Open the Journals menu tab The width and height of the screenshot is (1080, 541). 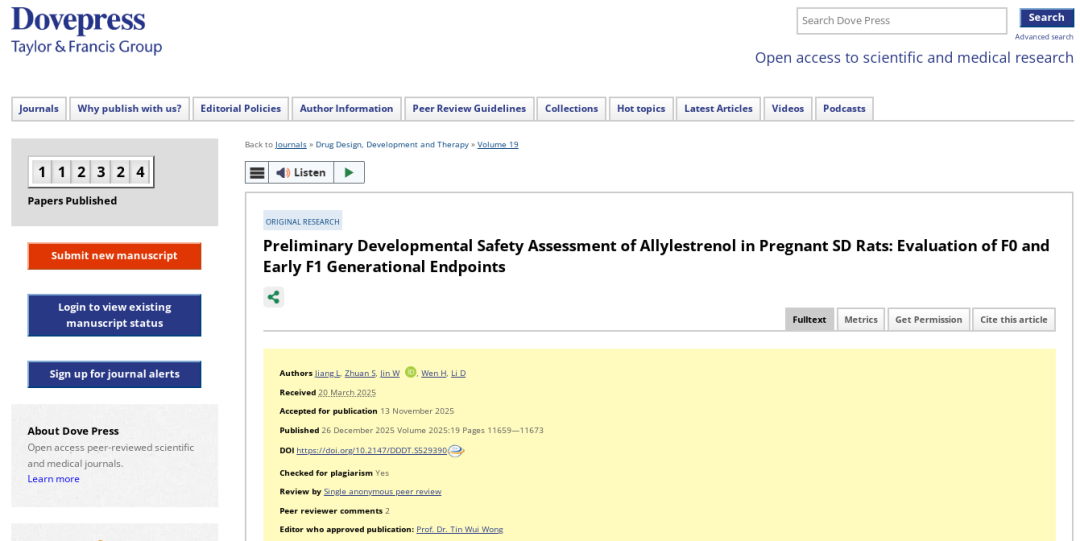point(39,109)
